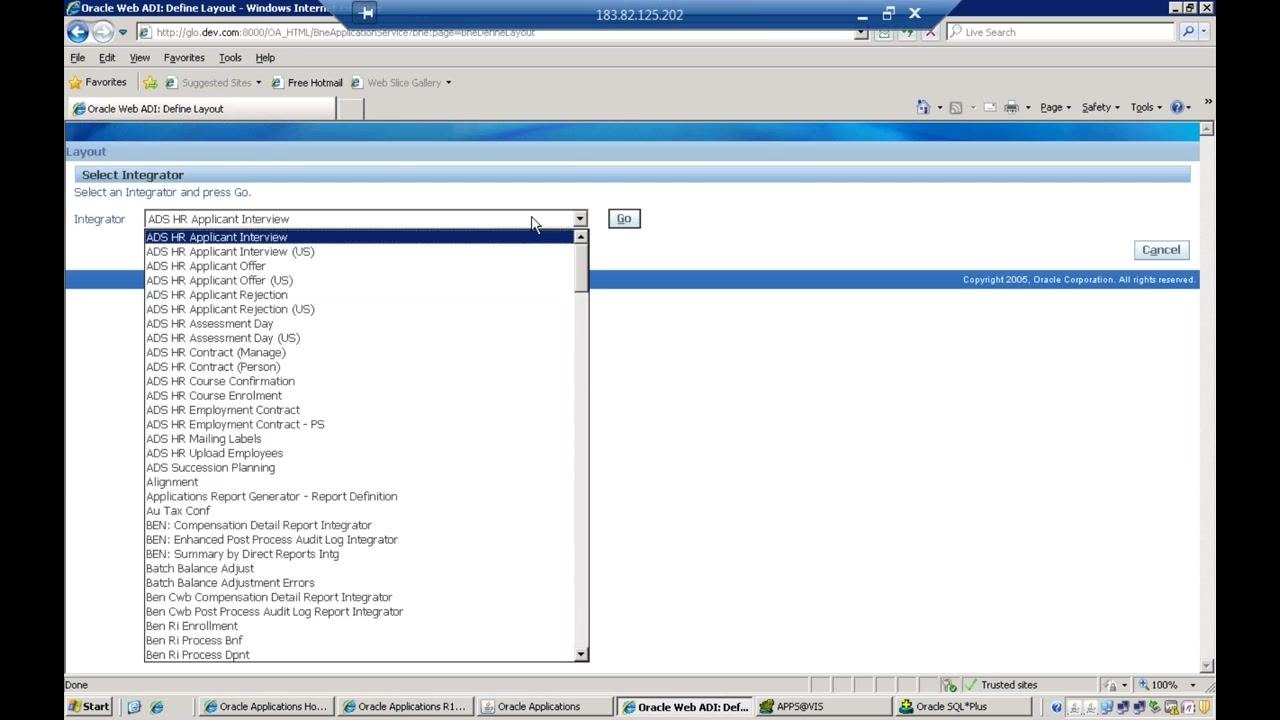Viewport: 1280px width, 720px height.
Task: Click the Trusted sites checkmark icon
Action: (x=969, y=685)
